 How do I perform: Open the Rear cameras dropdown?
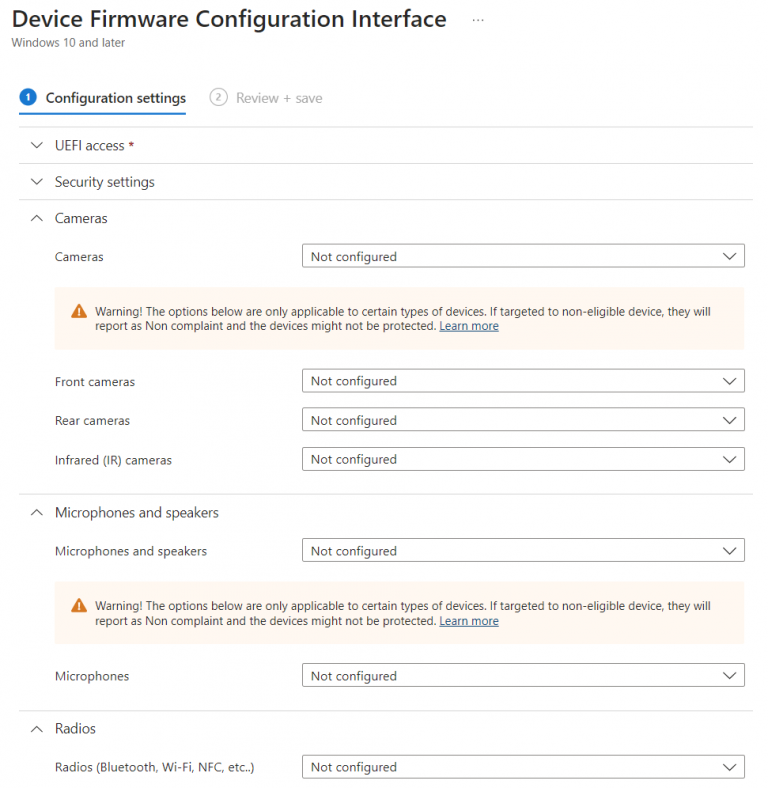point(523,421)
